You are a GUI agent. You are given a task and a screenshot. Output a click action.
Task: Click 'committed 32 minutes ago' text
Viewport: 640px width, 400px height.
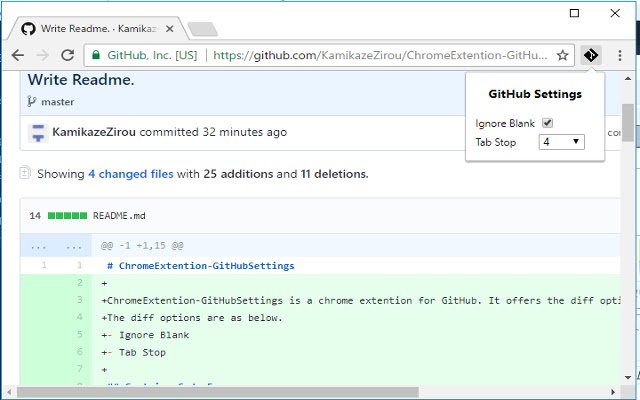coord(213,132)
